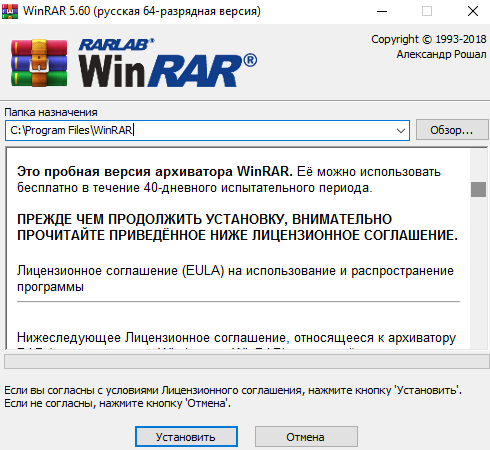This screenshot has width=490, height=450.
Task: Click 'ПРЕЖДЕ ЧЕМ ПРОДОЛЖИТЬ УСТАНОВКУ' heading
Action: (151, 219)
